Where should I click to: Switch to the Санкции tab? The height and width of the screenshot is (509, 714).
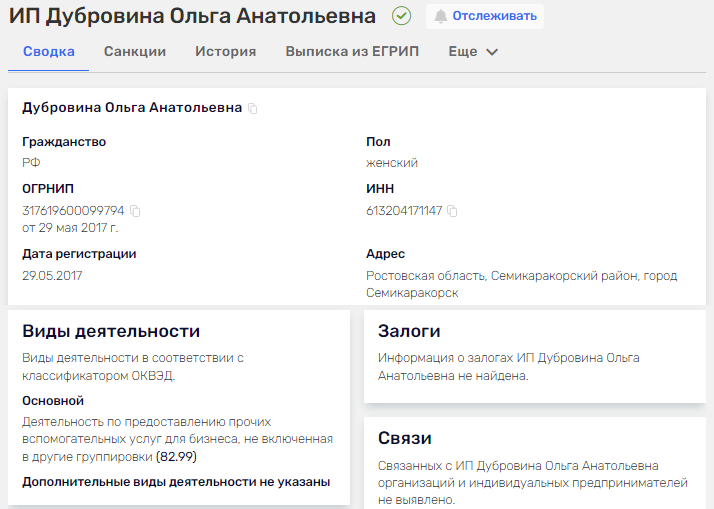135,52
